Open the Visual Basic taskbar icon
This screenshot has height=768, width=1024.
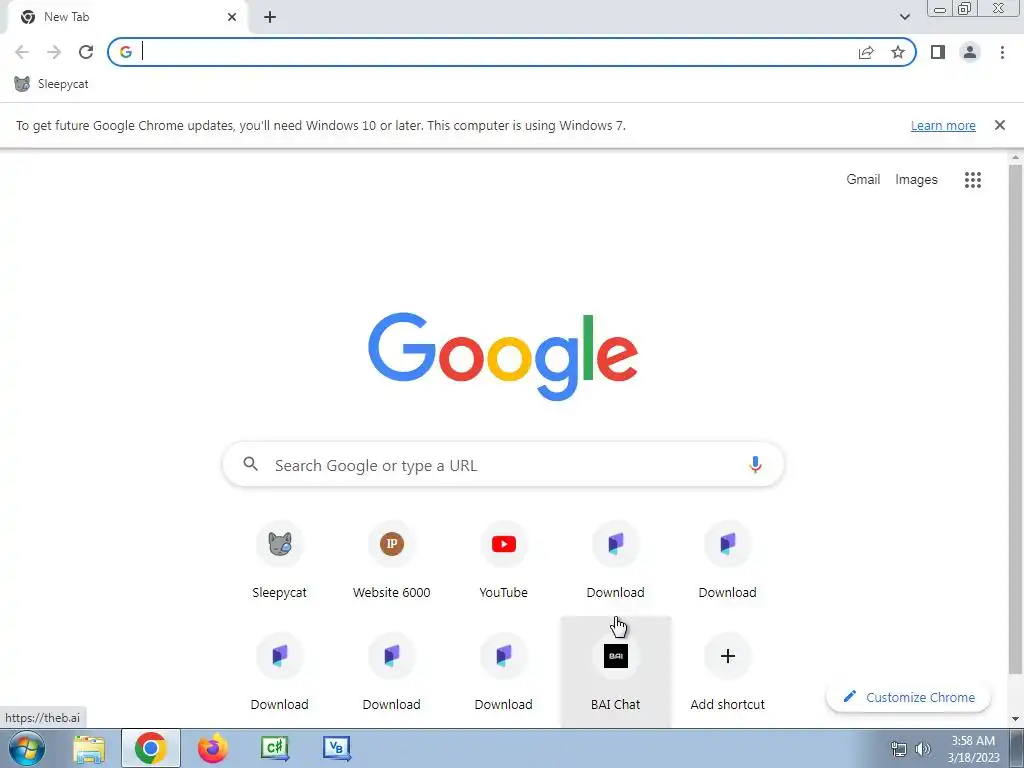coord(337,748)
